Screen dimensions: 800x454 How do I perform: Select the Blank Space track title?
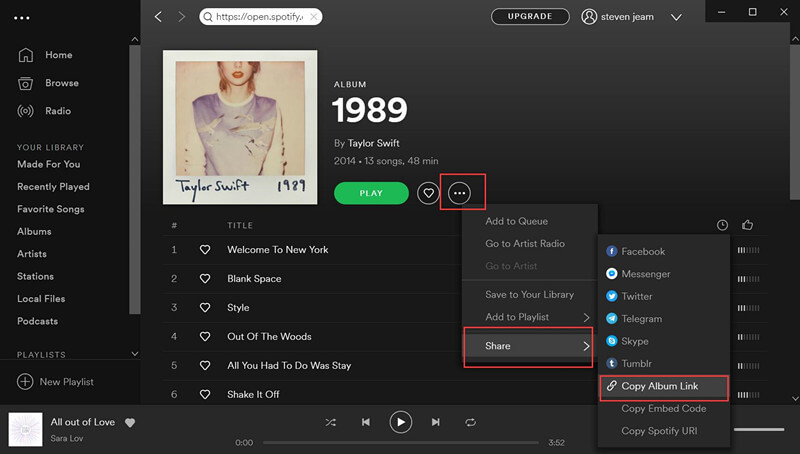click(254, 279)
